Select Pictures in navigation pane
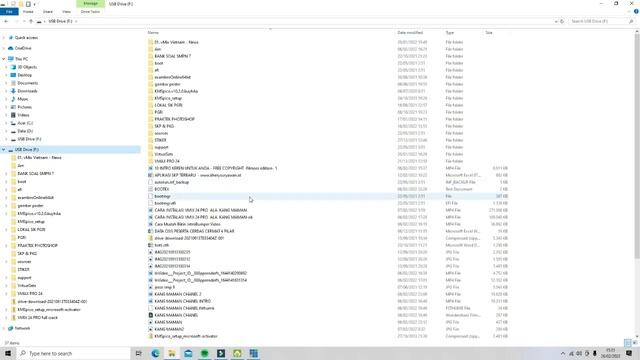Viewport: 640px width, 360px height. (x=24, y=107)
